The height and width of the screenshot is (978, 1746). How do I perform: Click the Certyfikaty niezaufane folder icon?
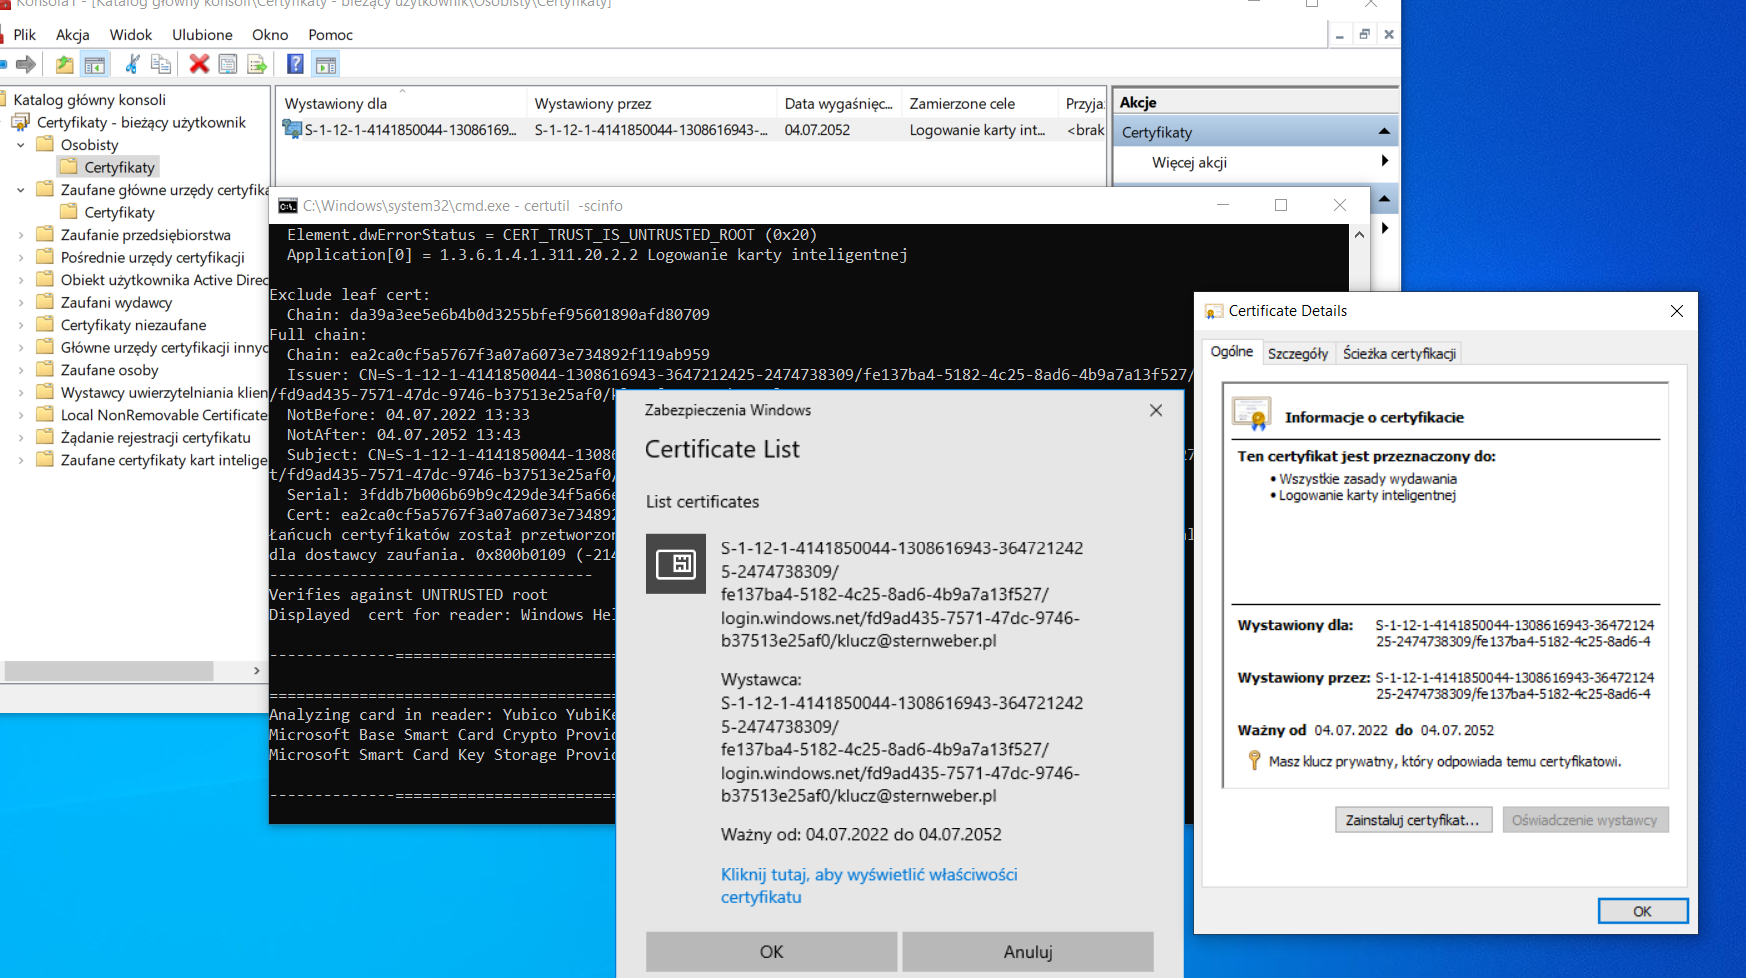(45, 324)
